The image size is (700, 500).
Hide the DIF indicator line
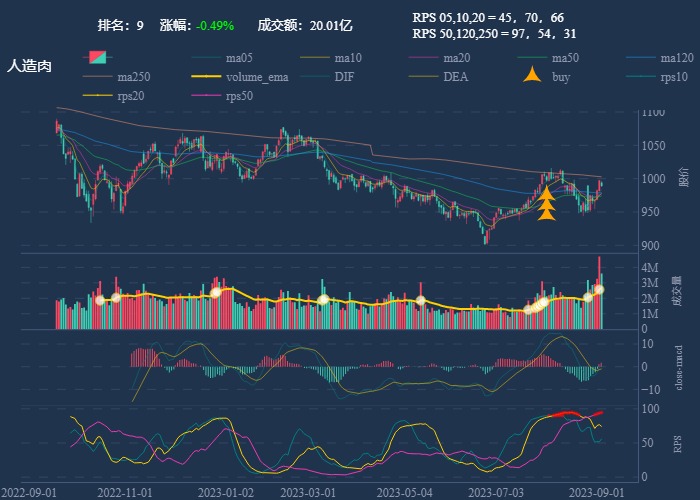(343, 76)
